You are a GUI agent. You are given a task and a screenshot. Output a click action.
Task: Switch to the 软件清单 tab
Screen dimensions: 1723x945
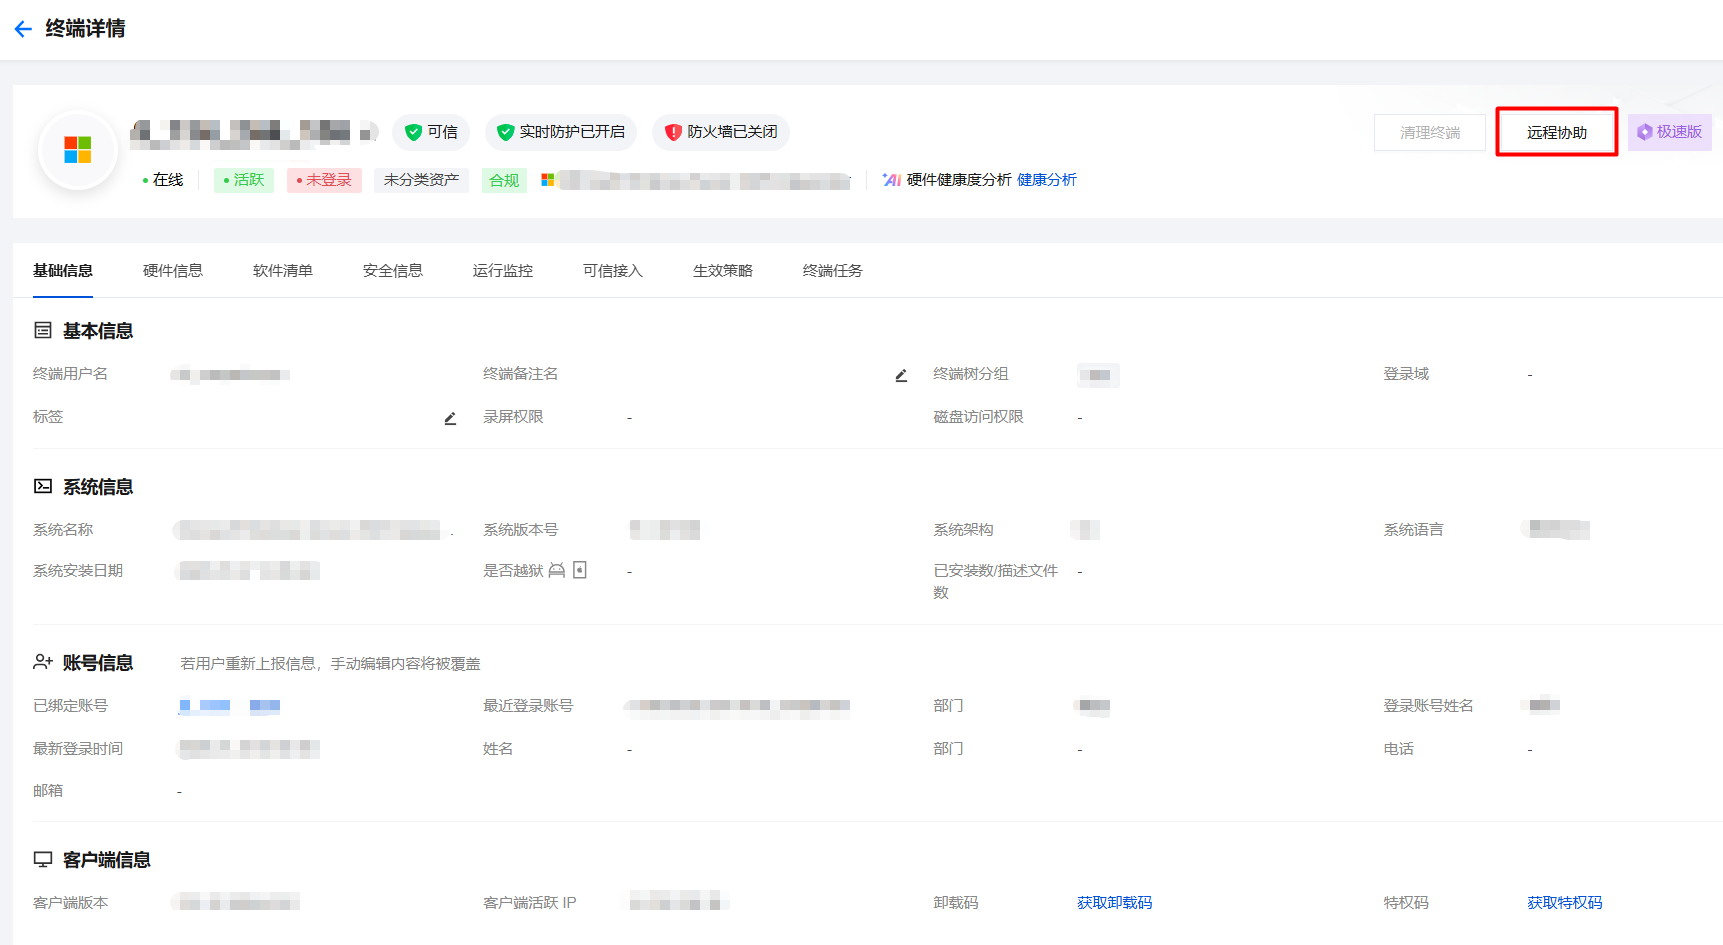(283, 271)
